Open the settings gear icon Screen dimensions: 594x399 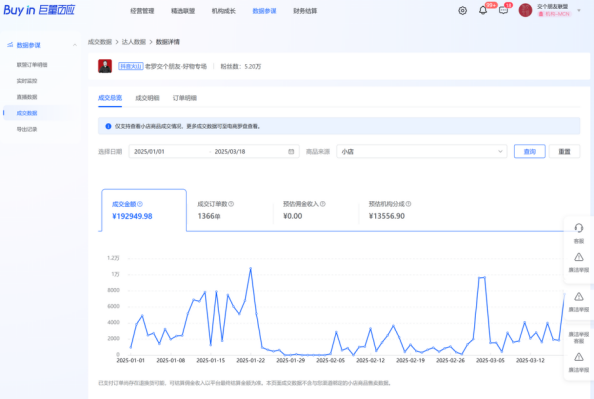[x=462, y=11]
